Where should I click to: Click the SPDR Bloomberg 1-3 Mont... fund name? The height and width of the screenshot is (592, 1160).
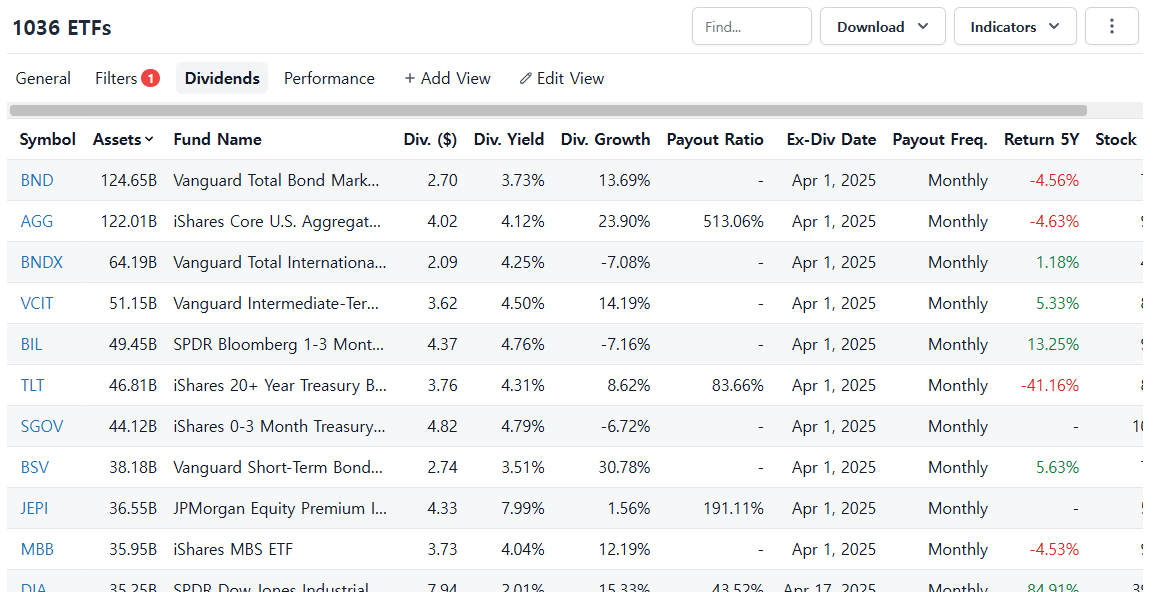278,345
